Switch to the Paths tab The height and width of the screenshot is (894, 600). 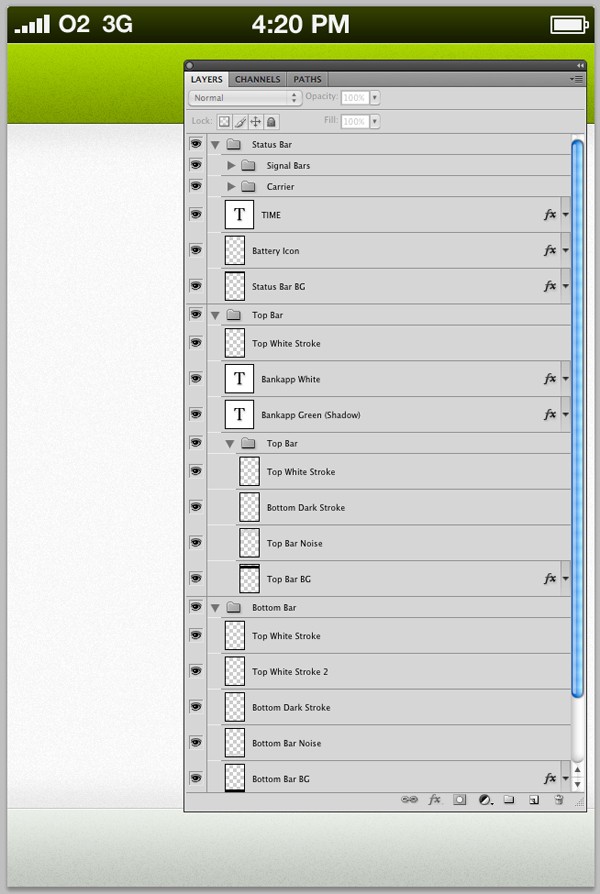(307, 79)
